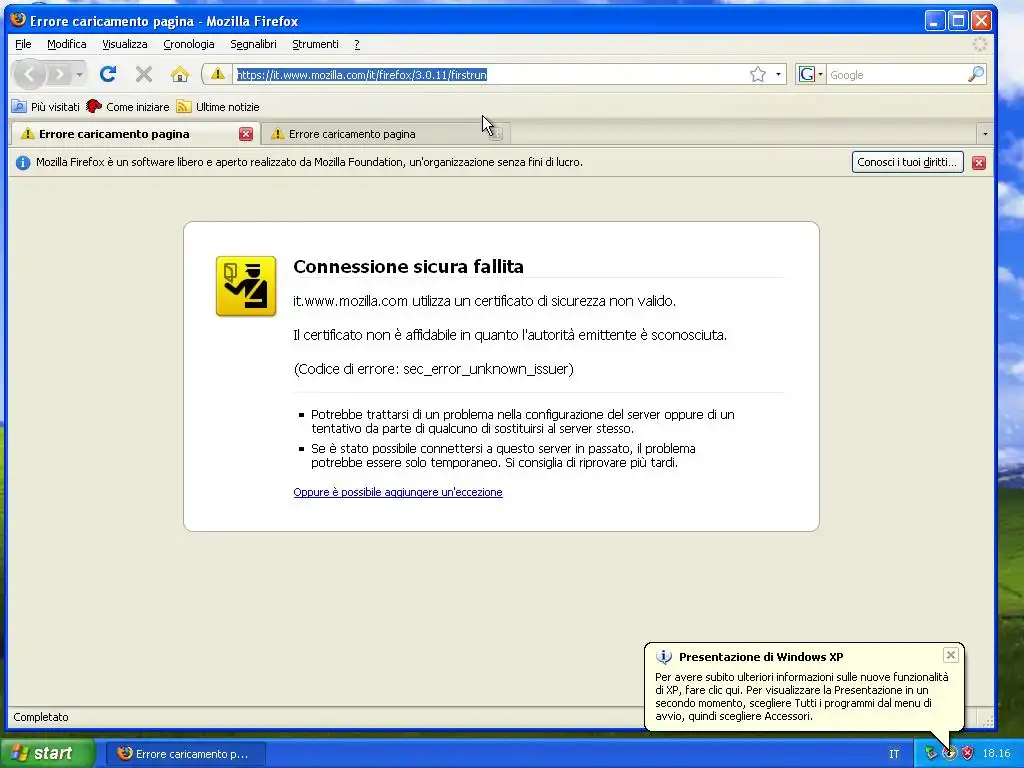
Task: Click the Windows XP tour tray icon
Action: 949,753
